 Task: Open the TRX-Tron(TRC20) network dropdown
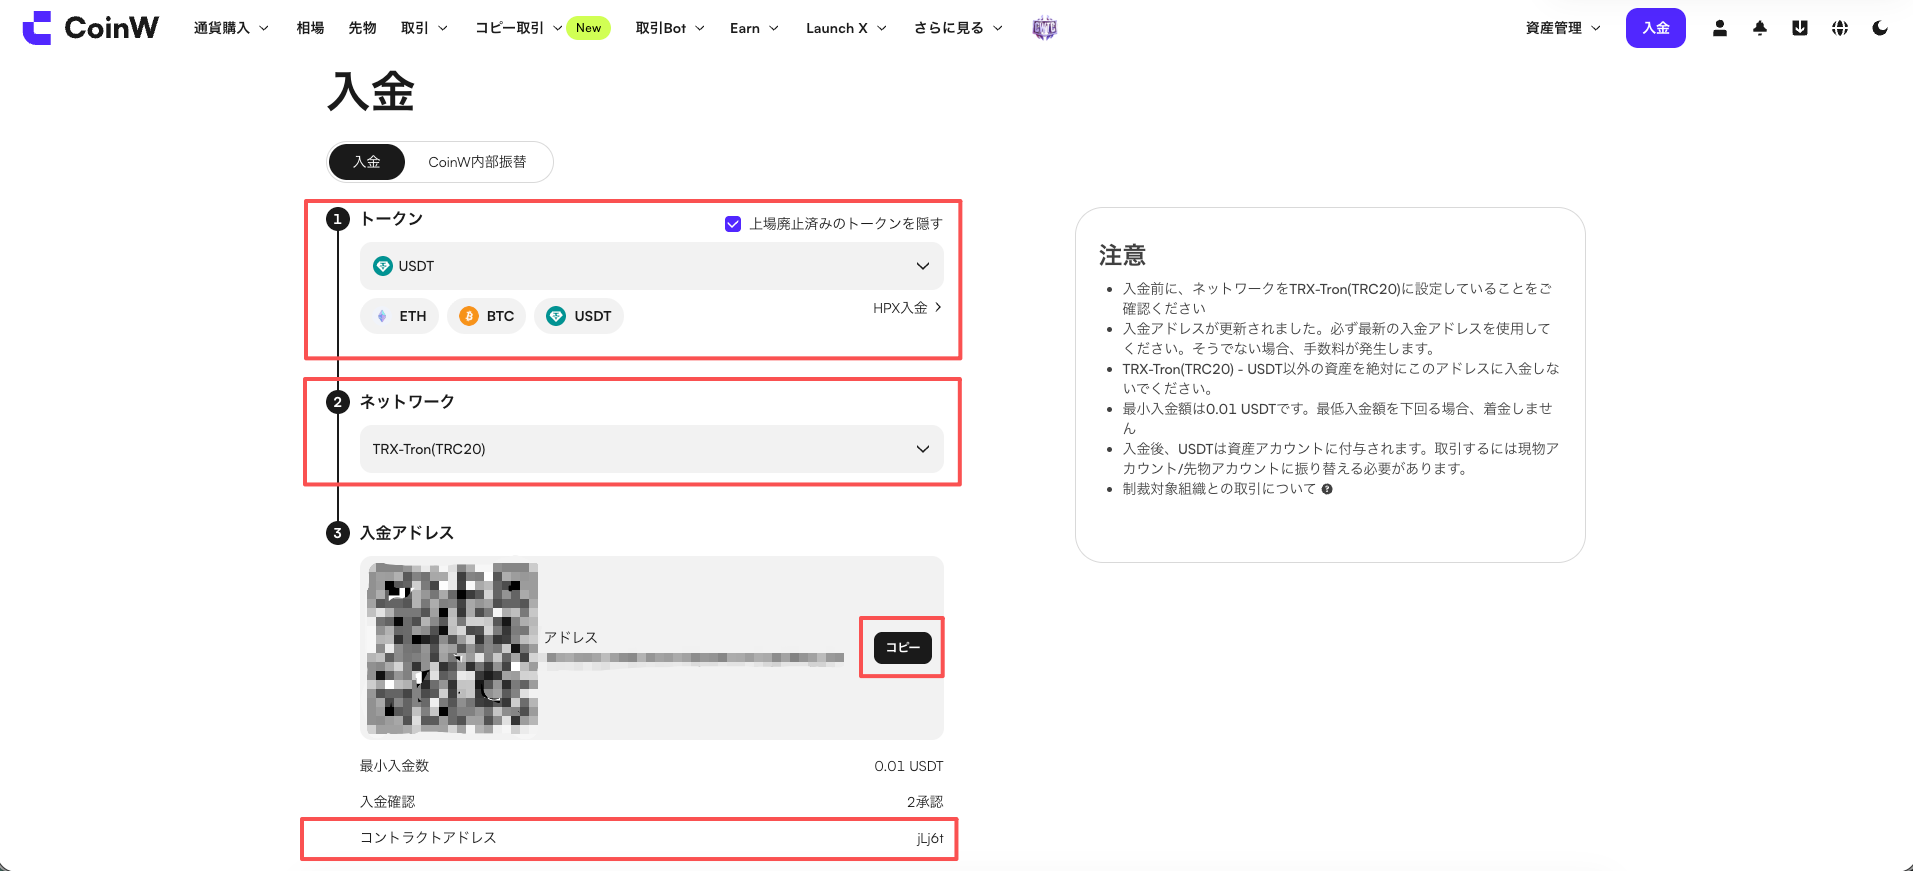[652, 449]
